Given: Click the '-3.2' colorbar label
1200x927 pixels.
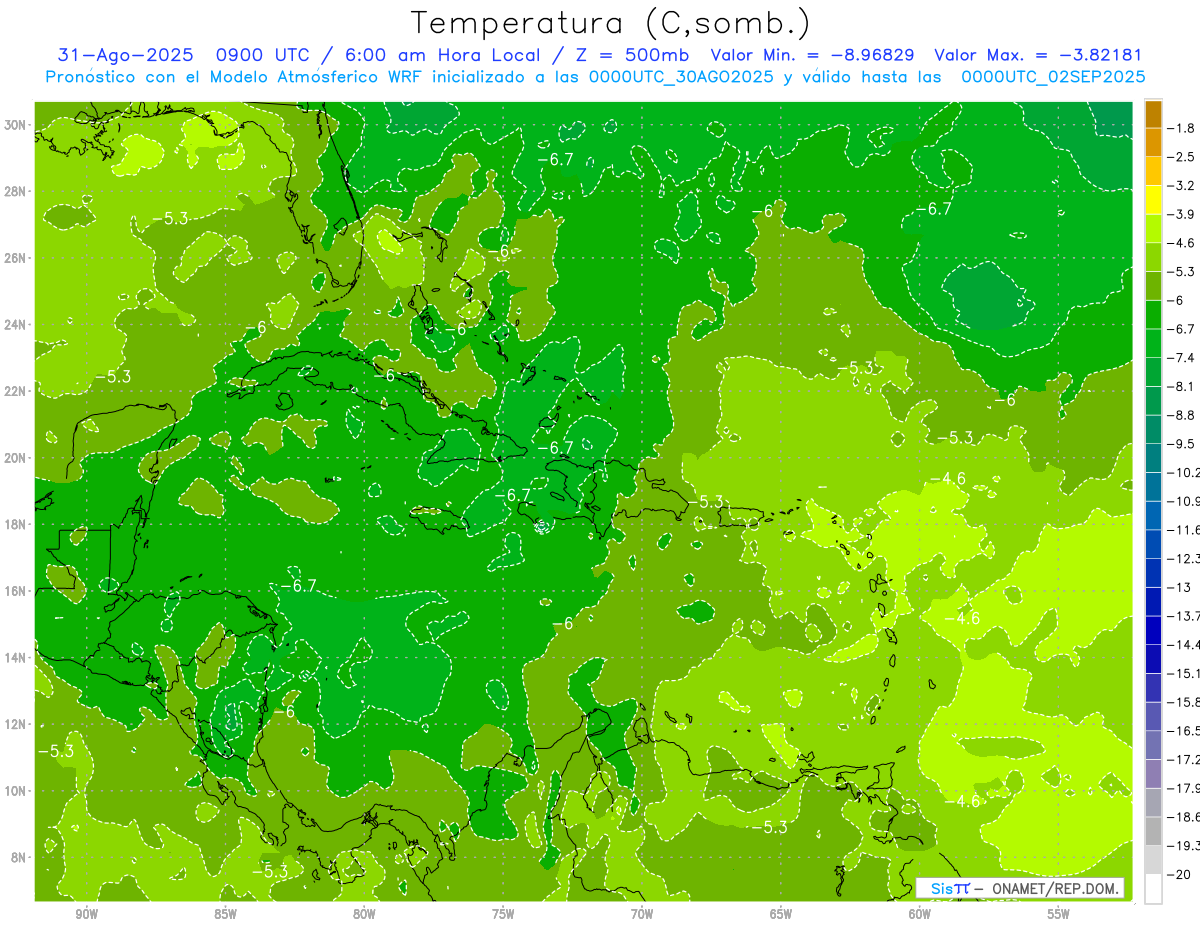Looking at the screenshot, I should [x=1181, y=186].
